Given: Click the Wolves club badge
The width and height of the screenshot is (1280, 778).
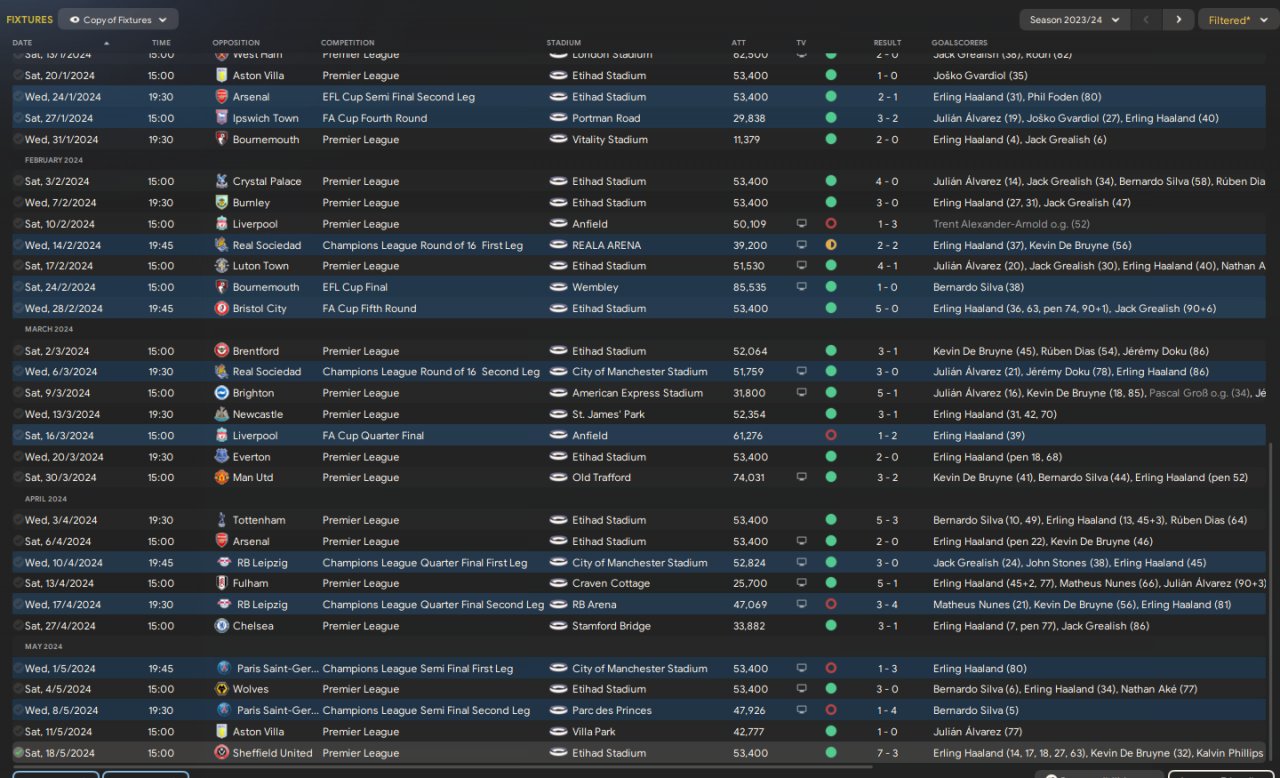Looking at the screenshot, I should (222, 689).
